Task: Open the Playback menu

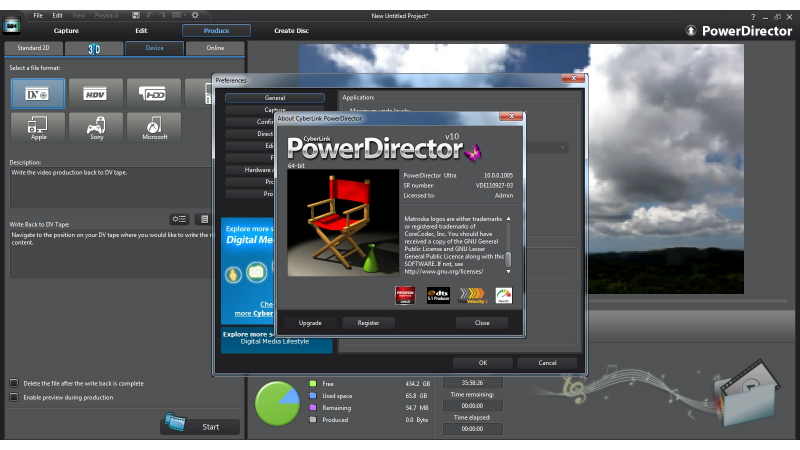Action: (106, 15)
